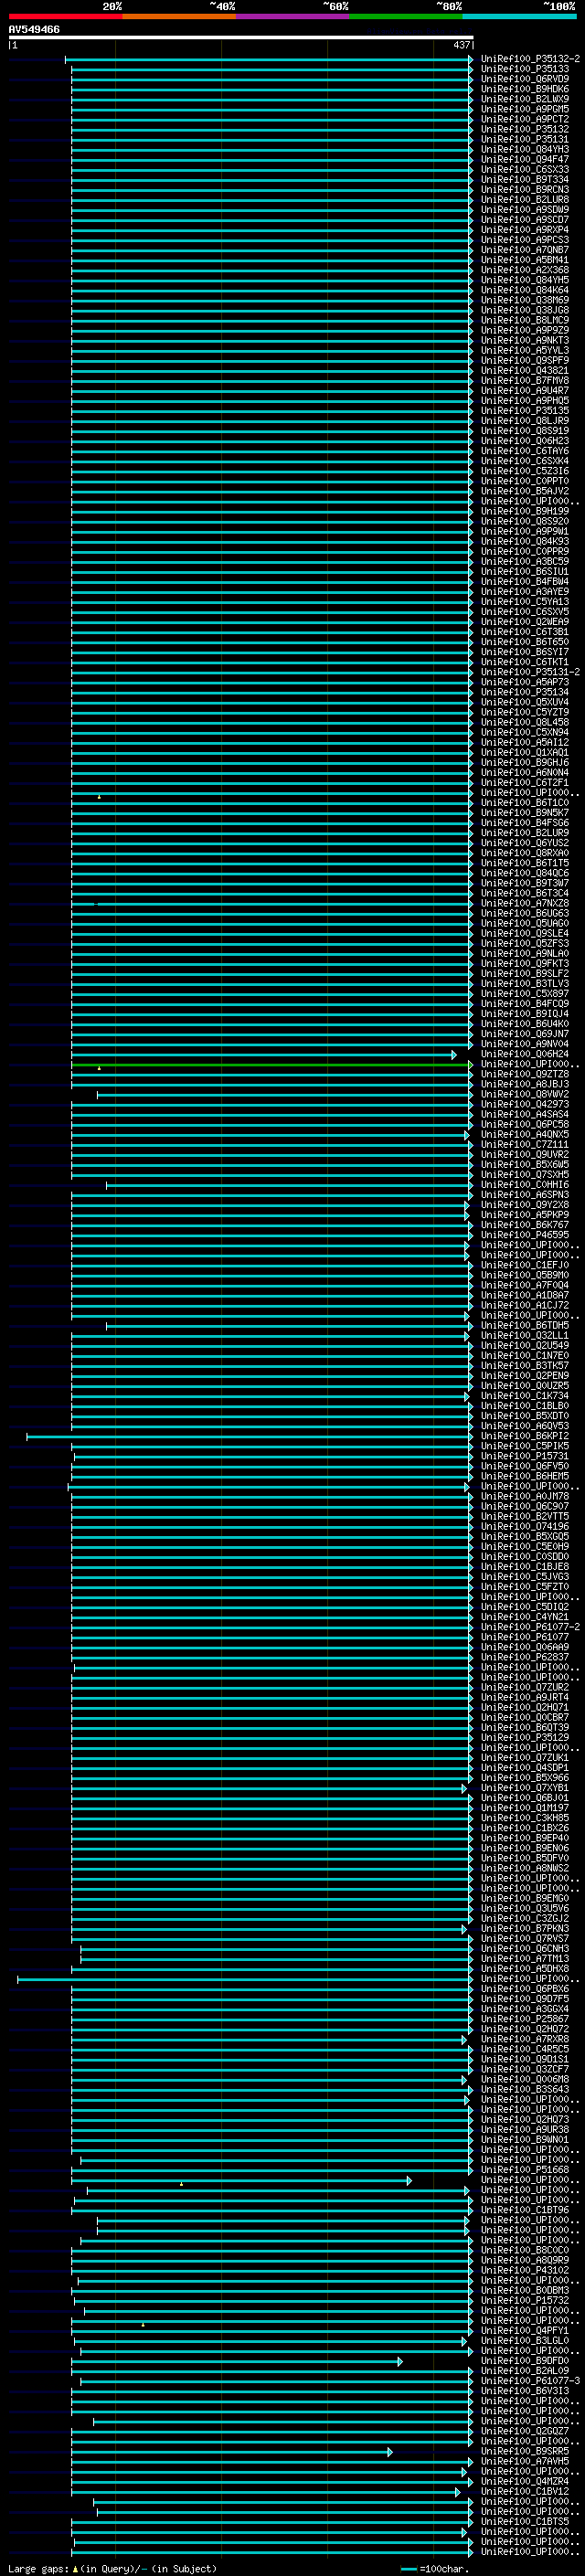Click the green ~80% identity legend bar
Screen dimensions: 585x2576
406,16
